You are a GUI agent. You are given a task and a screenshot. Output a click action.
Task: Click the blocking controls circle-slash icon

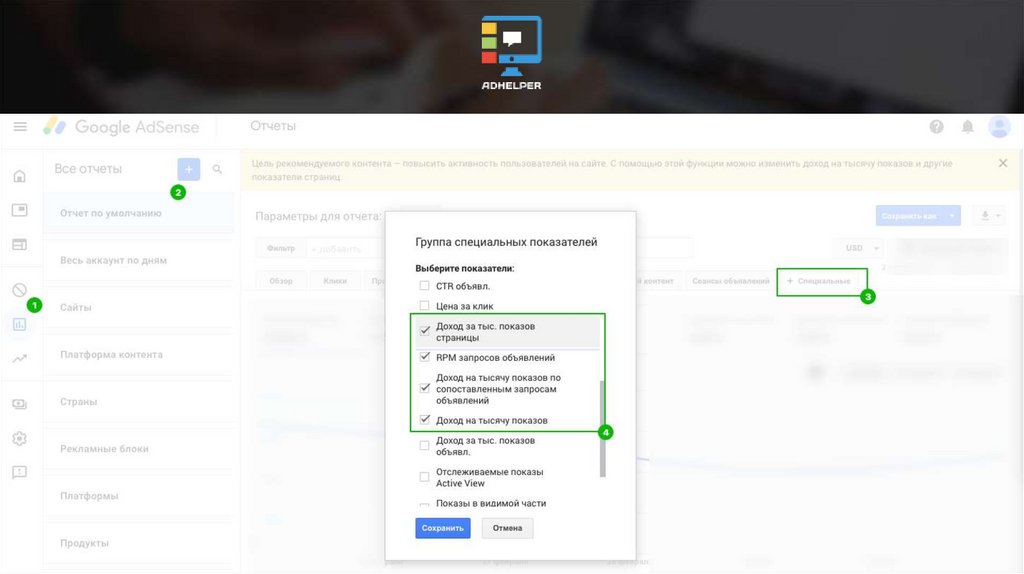[20, 290]
